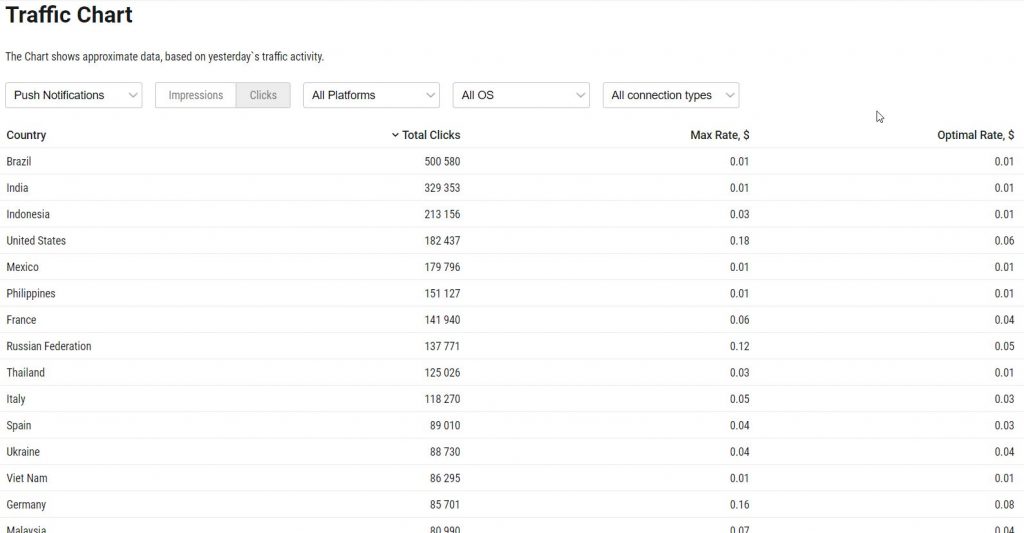Select the Brazil row
The image size is (1024, 533).
[x=20, y=161]
